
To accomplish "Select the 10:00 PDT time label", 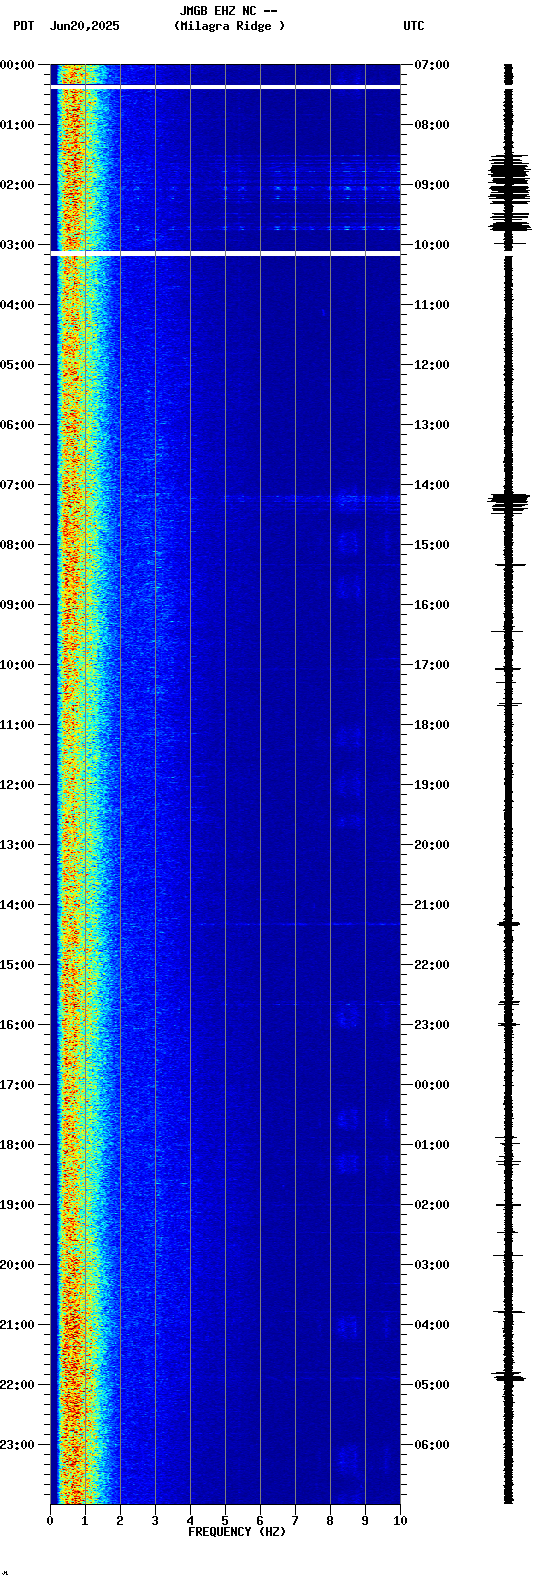I will 17,665.
